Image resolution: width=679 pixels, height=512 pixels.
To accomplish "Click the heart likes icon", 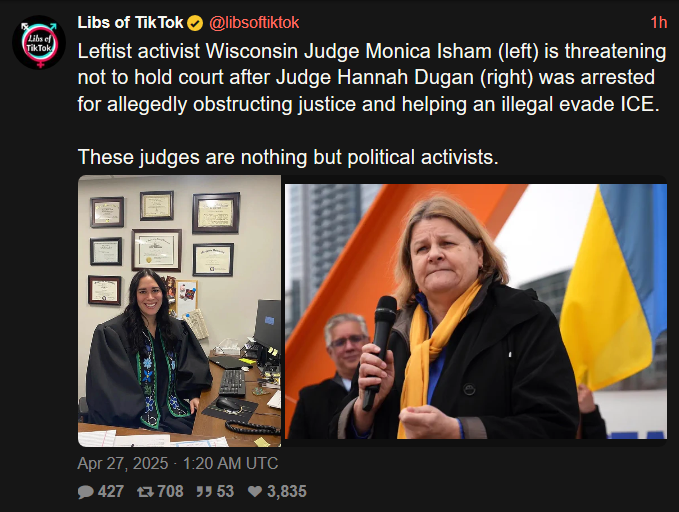I will pos(255,491).
